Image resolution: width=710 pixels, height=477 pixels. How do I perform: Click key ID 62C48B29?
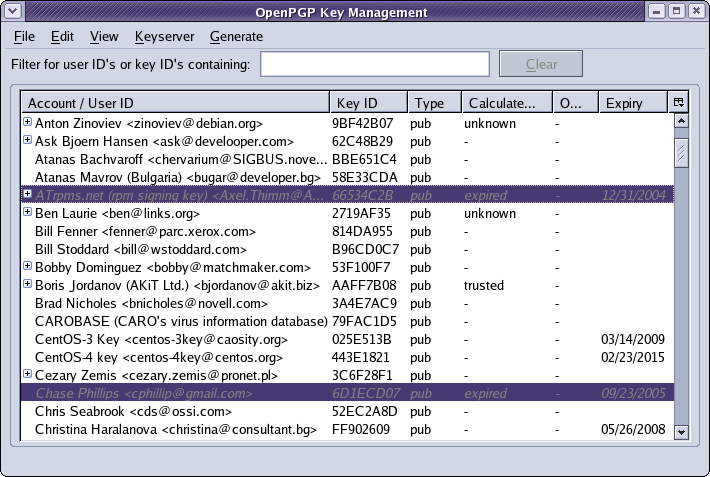coord(362,142)
